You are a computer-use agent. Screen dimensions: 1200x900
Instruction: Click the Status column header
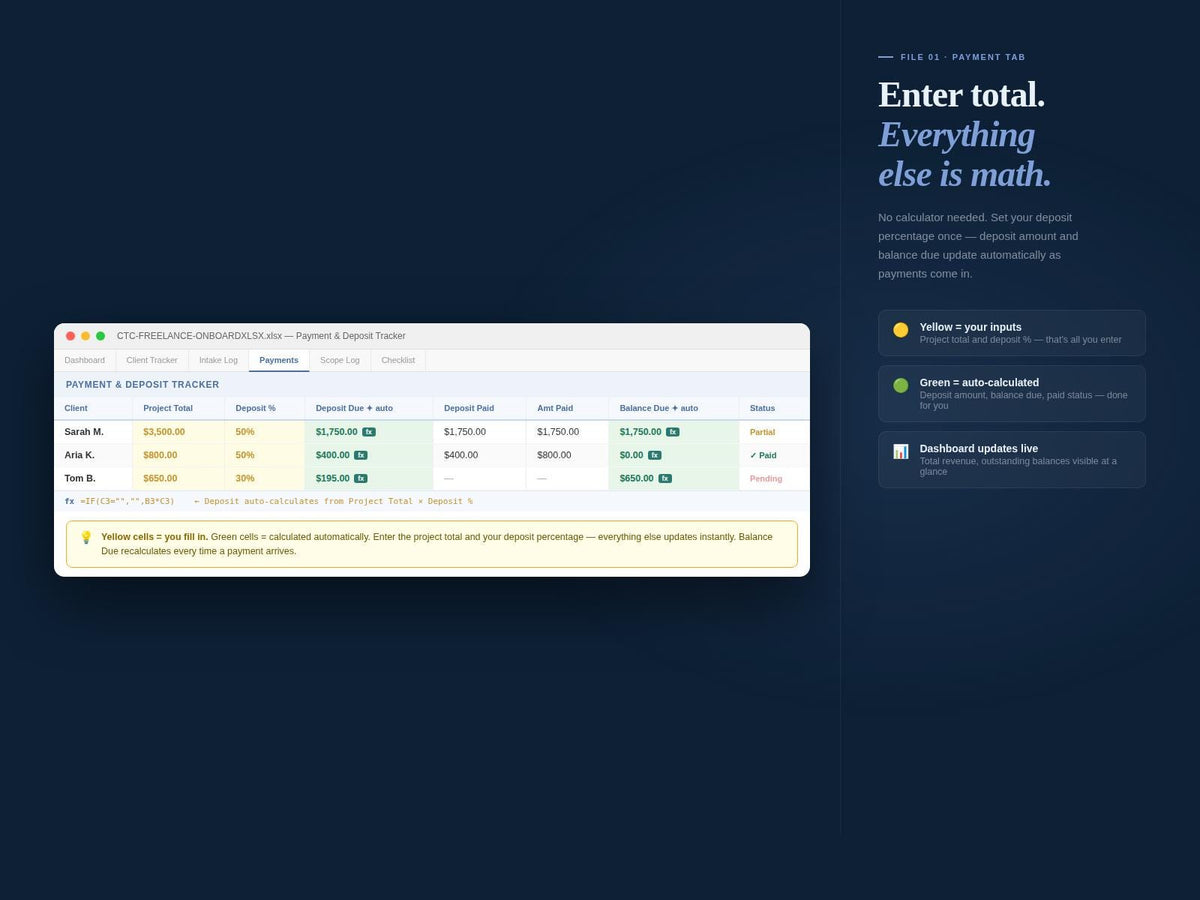[774, 408]
